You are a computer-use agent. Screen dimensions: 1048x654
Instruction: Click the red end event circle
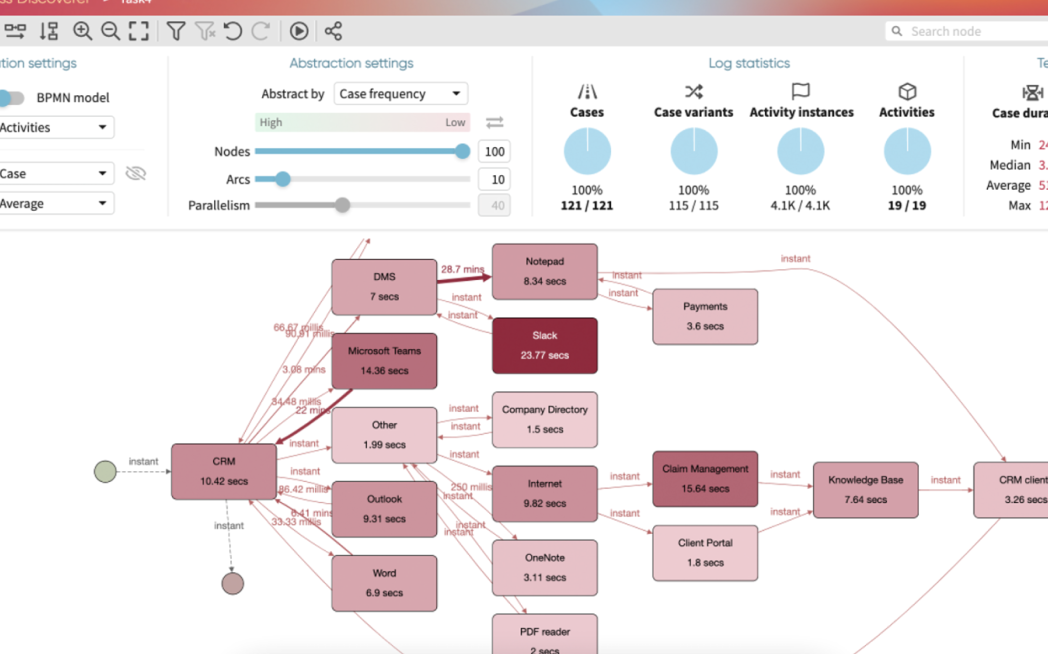tap(233, 583)
